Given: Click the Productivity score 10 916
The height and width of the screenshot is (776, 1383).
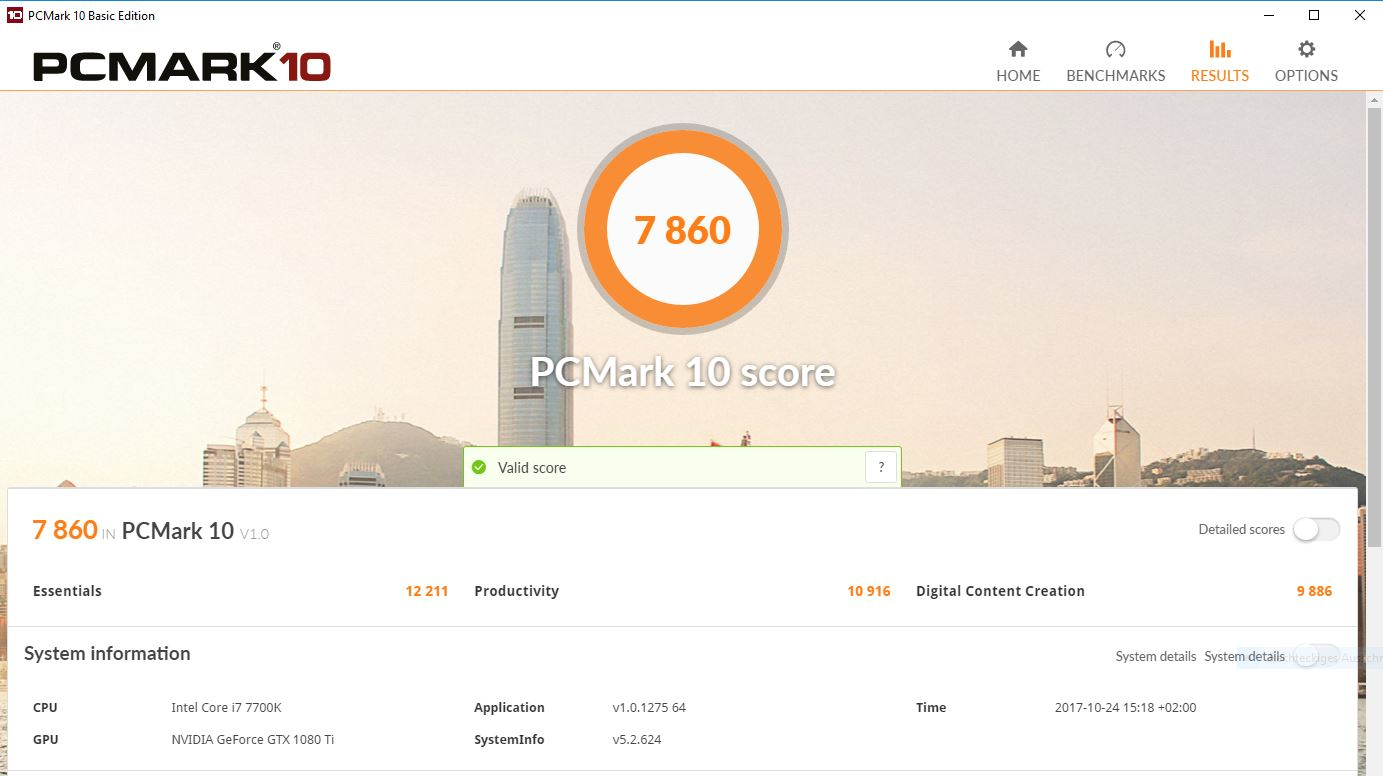Looking at the screenshot, I should 869,591.
